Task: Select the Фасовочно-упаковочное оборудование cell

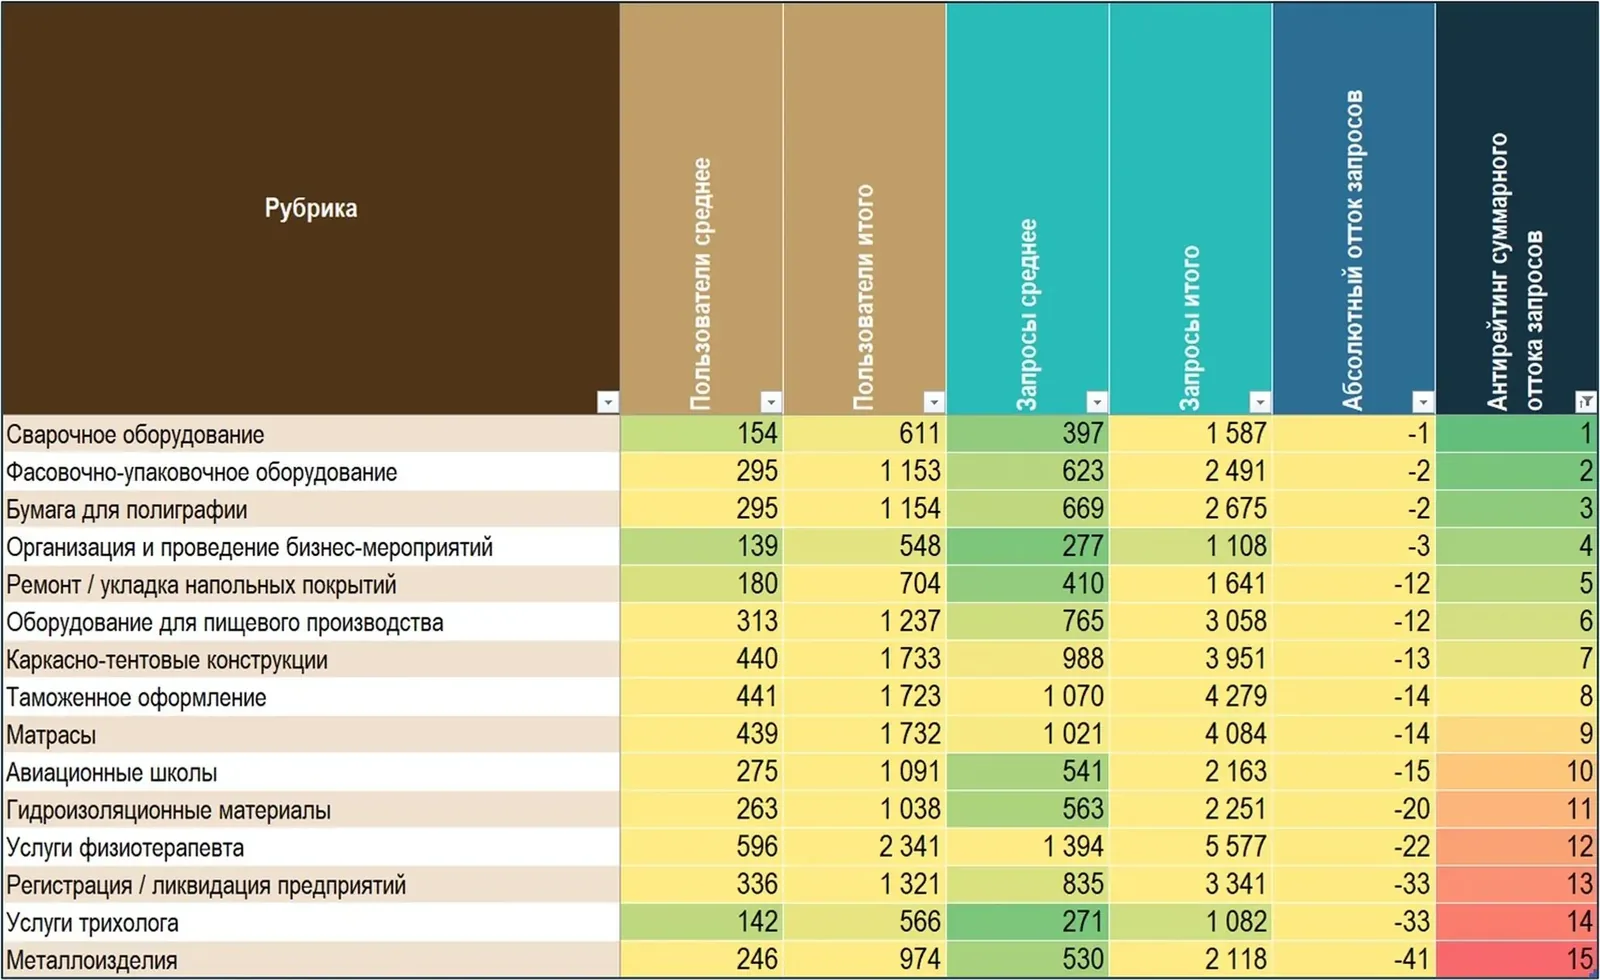Action: (x=311, y=472)
